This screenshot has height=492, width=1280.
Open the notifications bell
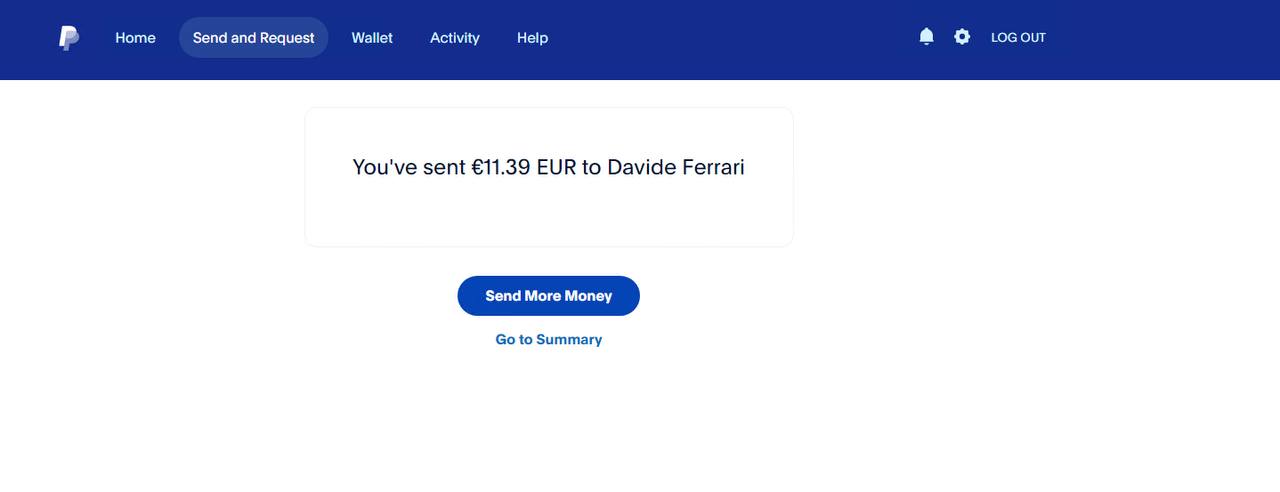[926, 37]
